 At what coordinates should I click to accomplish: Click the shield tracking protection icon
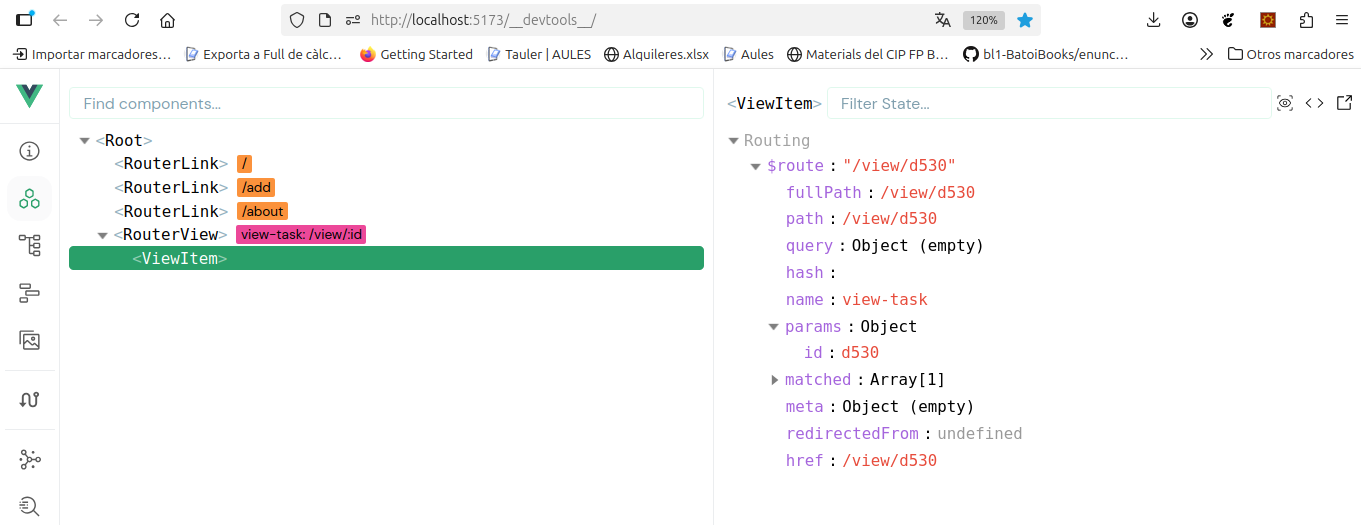tap(296, 20)
